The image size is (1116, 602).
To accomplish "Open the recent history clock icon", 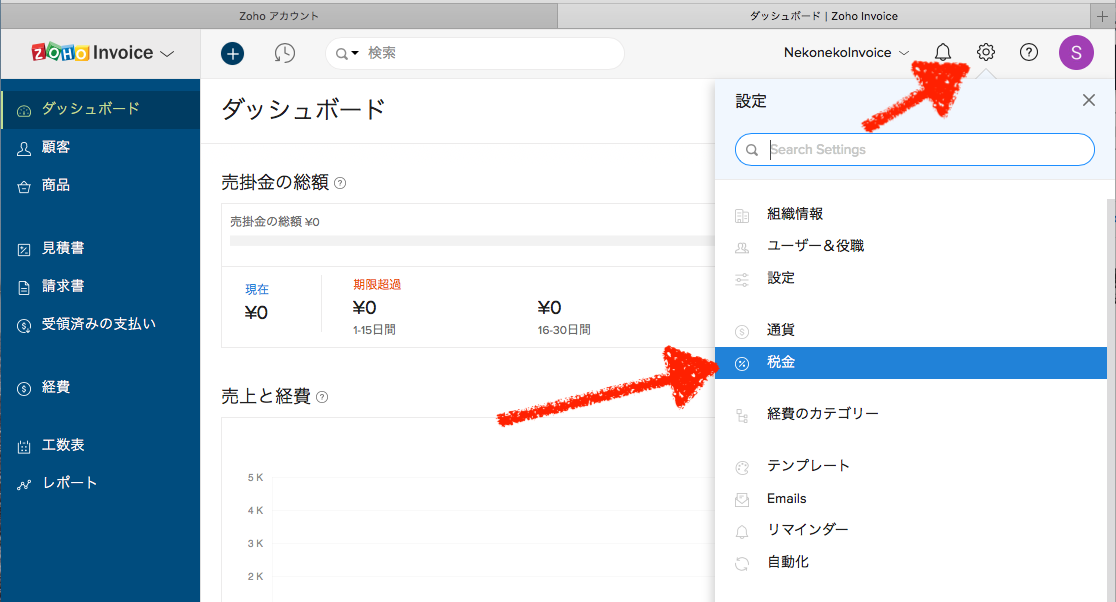I will tap(285, 54).
